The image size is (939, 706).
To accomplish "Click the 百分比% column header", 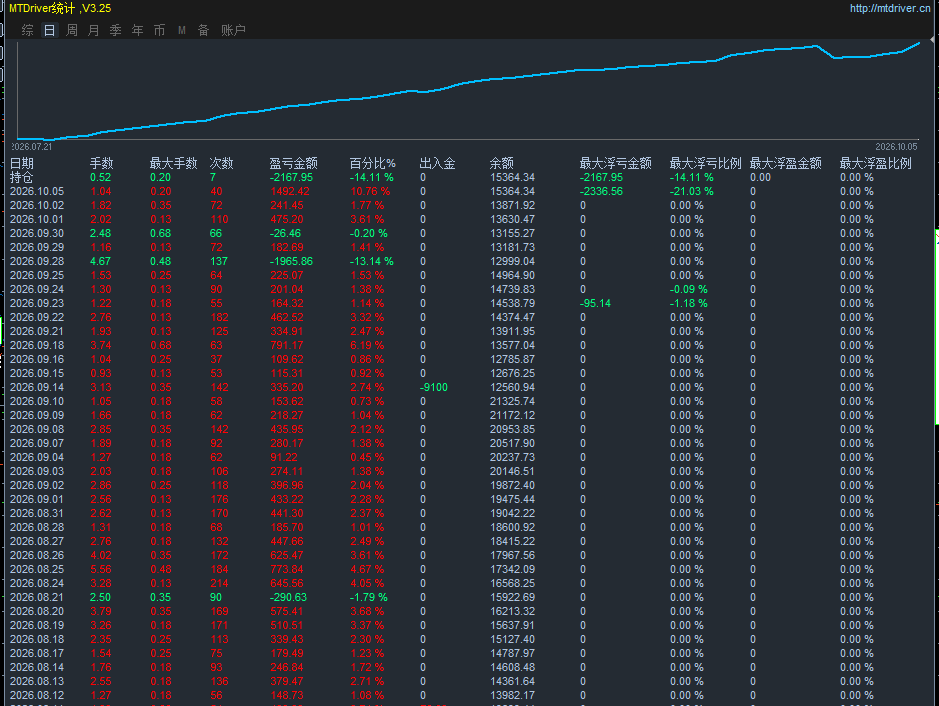I will pos(372,163).
